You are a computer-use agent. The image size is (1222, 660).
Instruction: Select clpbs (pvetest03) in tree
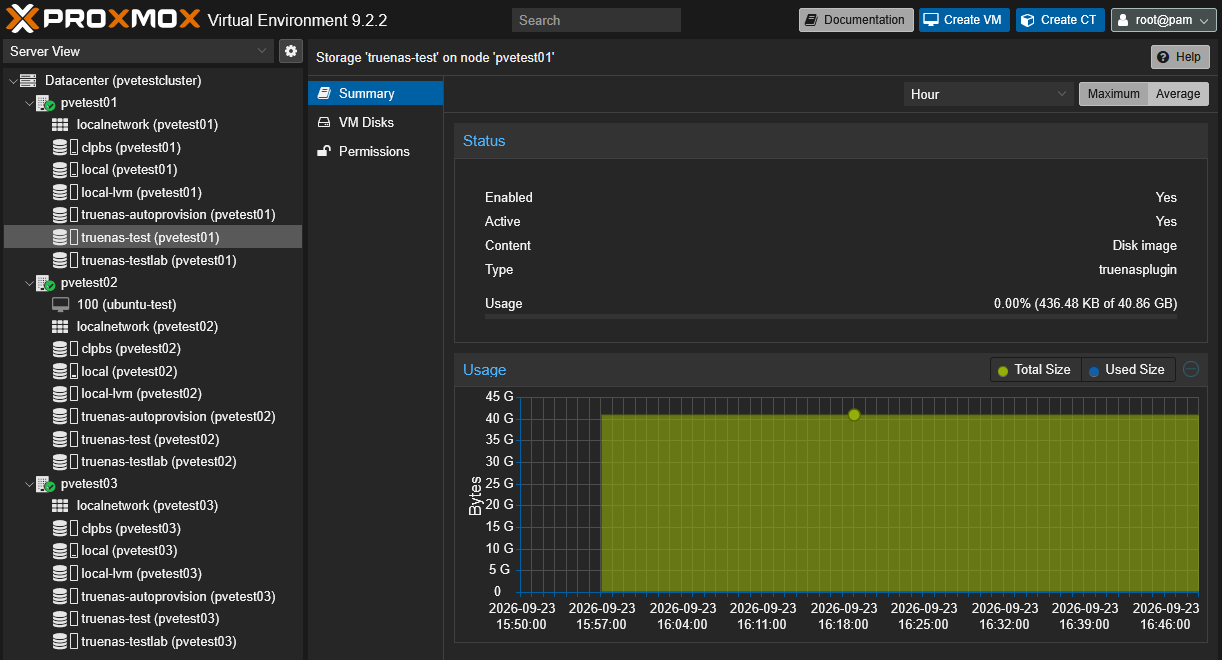pyautogui.click(x=153, y=528)
